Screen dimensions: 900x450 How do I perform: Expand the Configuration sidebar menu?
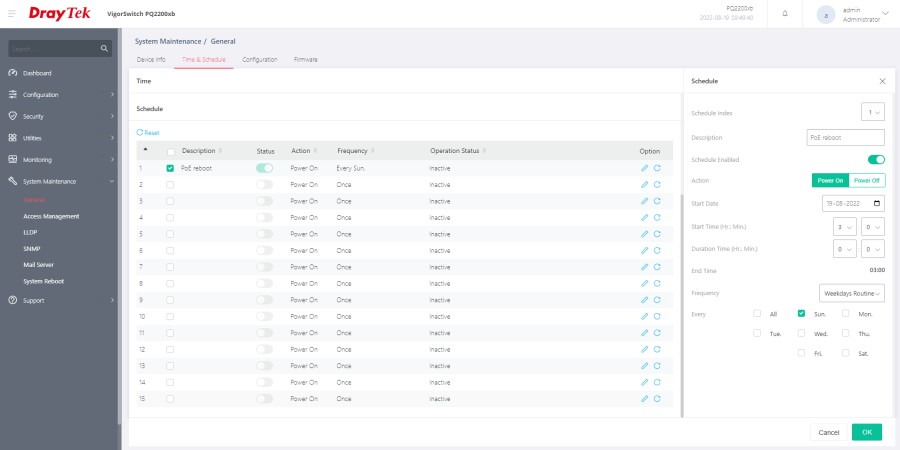61,95
